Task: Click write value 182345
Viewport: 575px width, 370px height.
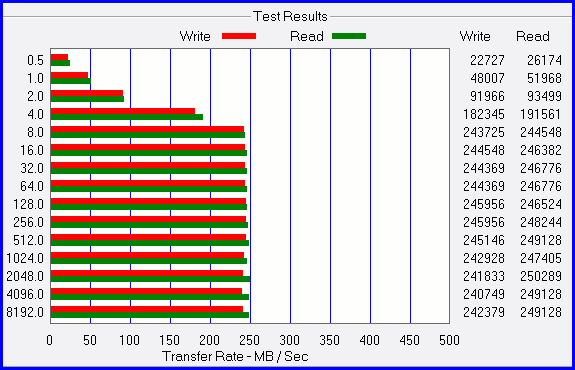Action: (x=484, y=114)
